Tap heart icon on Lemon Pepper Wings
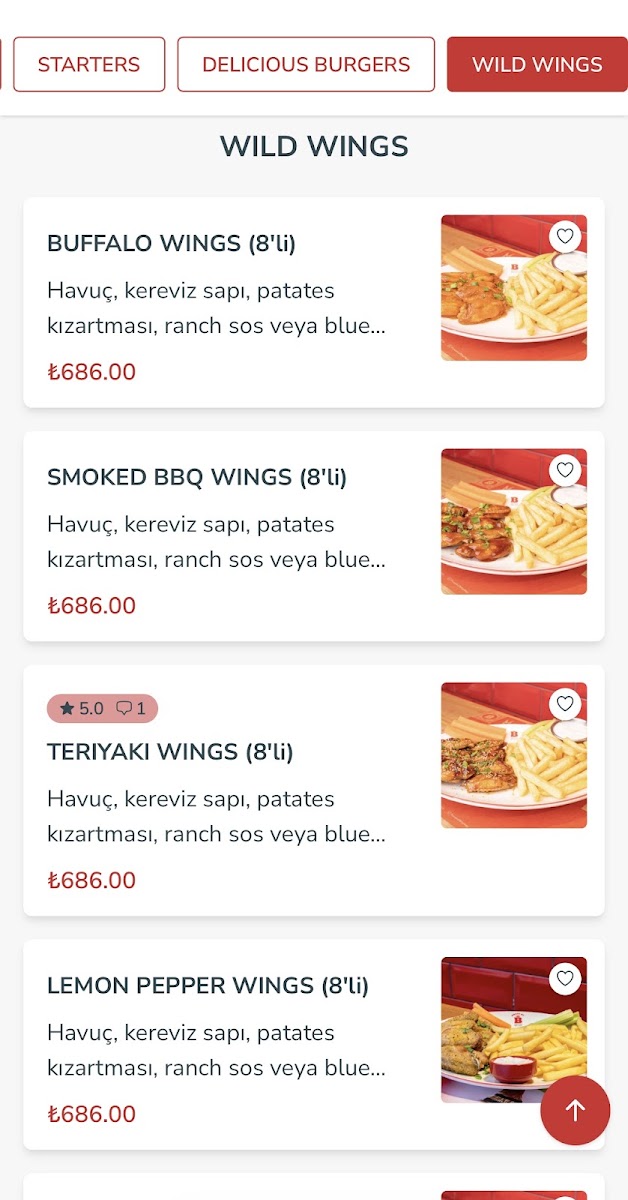Screen dimensions: 628x1200 coord(565,978)
